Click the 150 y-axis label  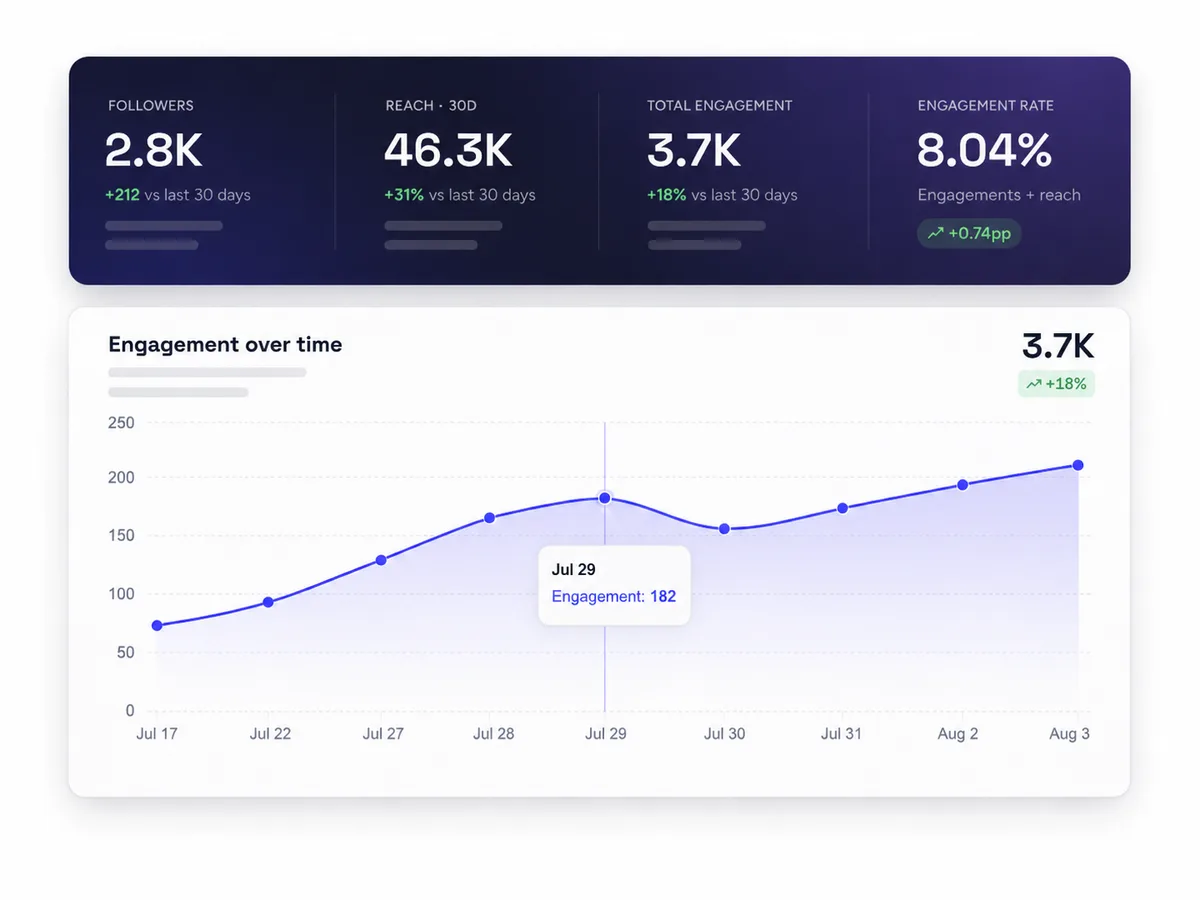coord(121,536)
